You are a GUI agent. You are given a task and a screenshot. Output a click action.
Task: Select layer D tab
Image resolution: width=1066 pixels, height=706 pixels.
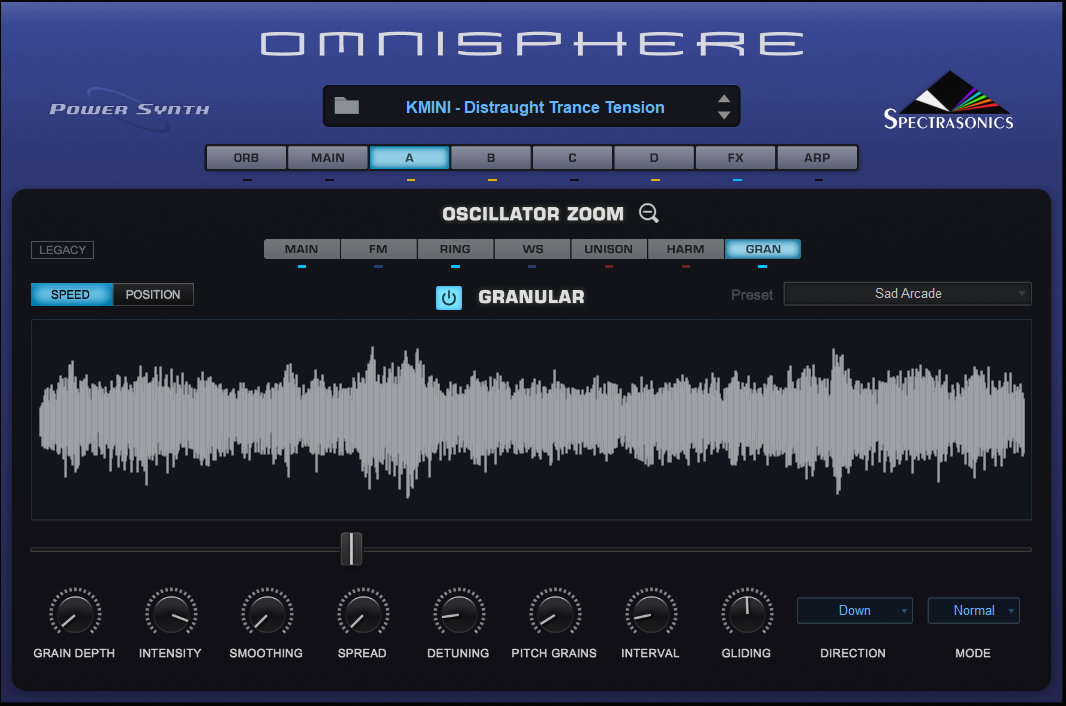click(654, 158)
